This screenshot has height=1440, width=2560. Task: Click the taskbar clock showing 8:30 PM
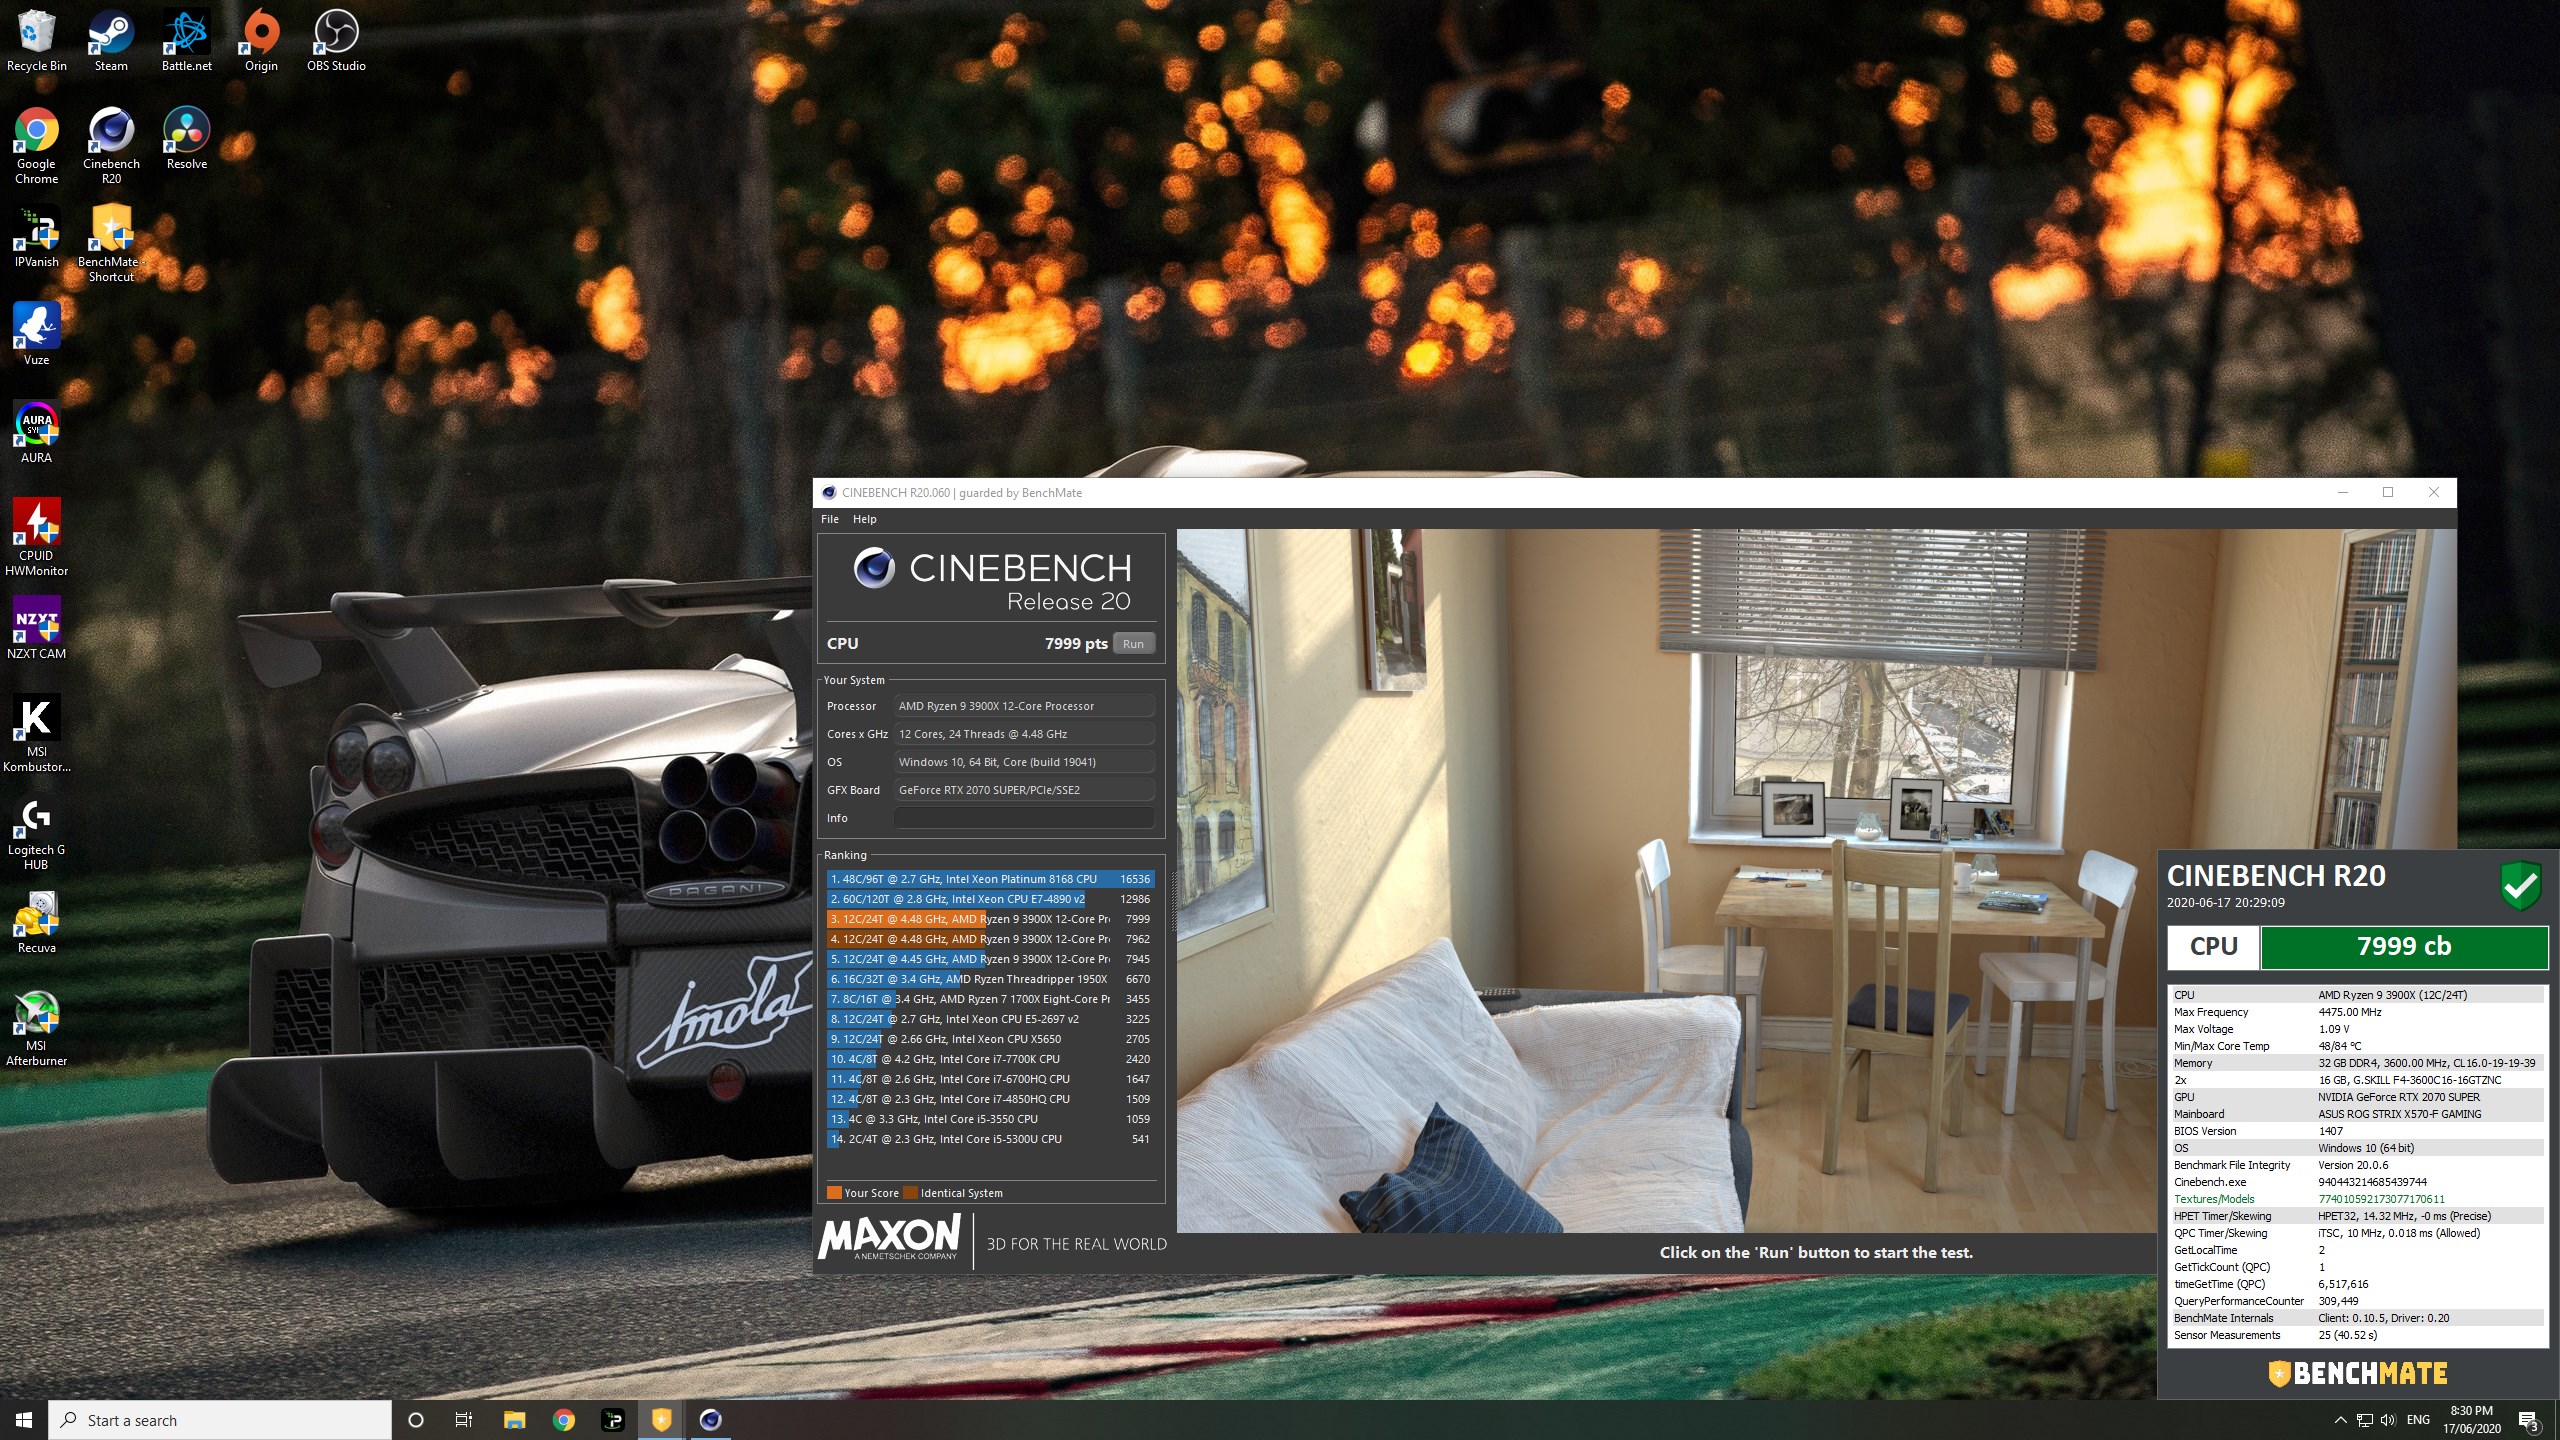(2471, 1420)
